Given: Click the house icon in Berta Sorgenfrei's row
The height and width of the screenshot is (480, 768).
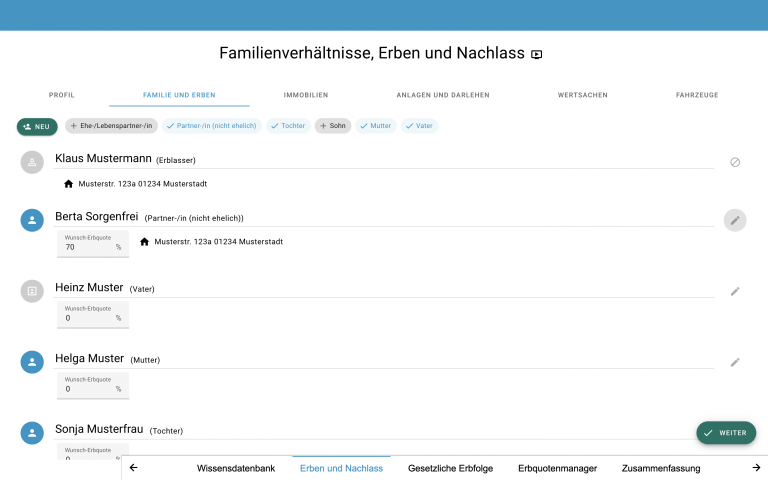Looking at the screenshot, I should point(144,241).
